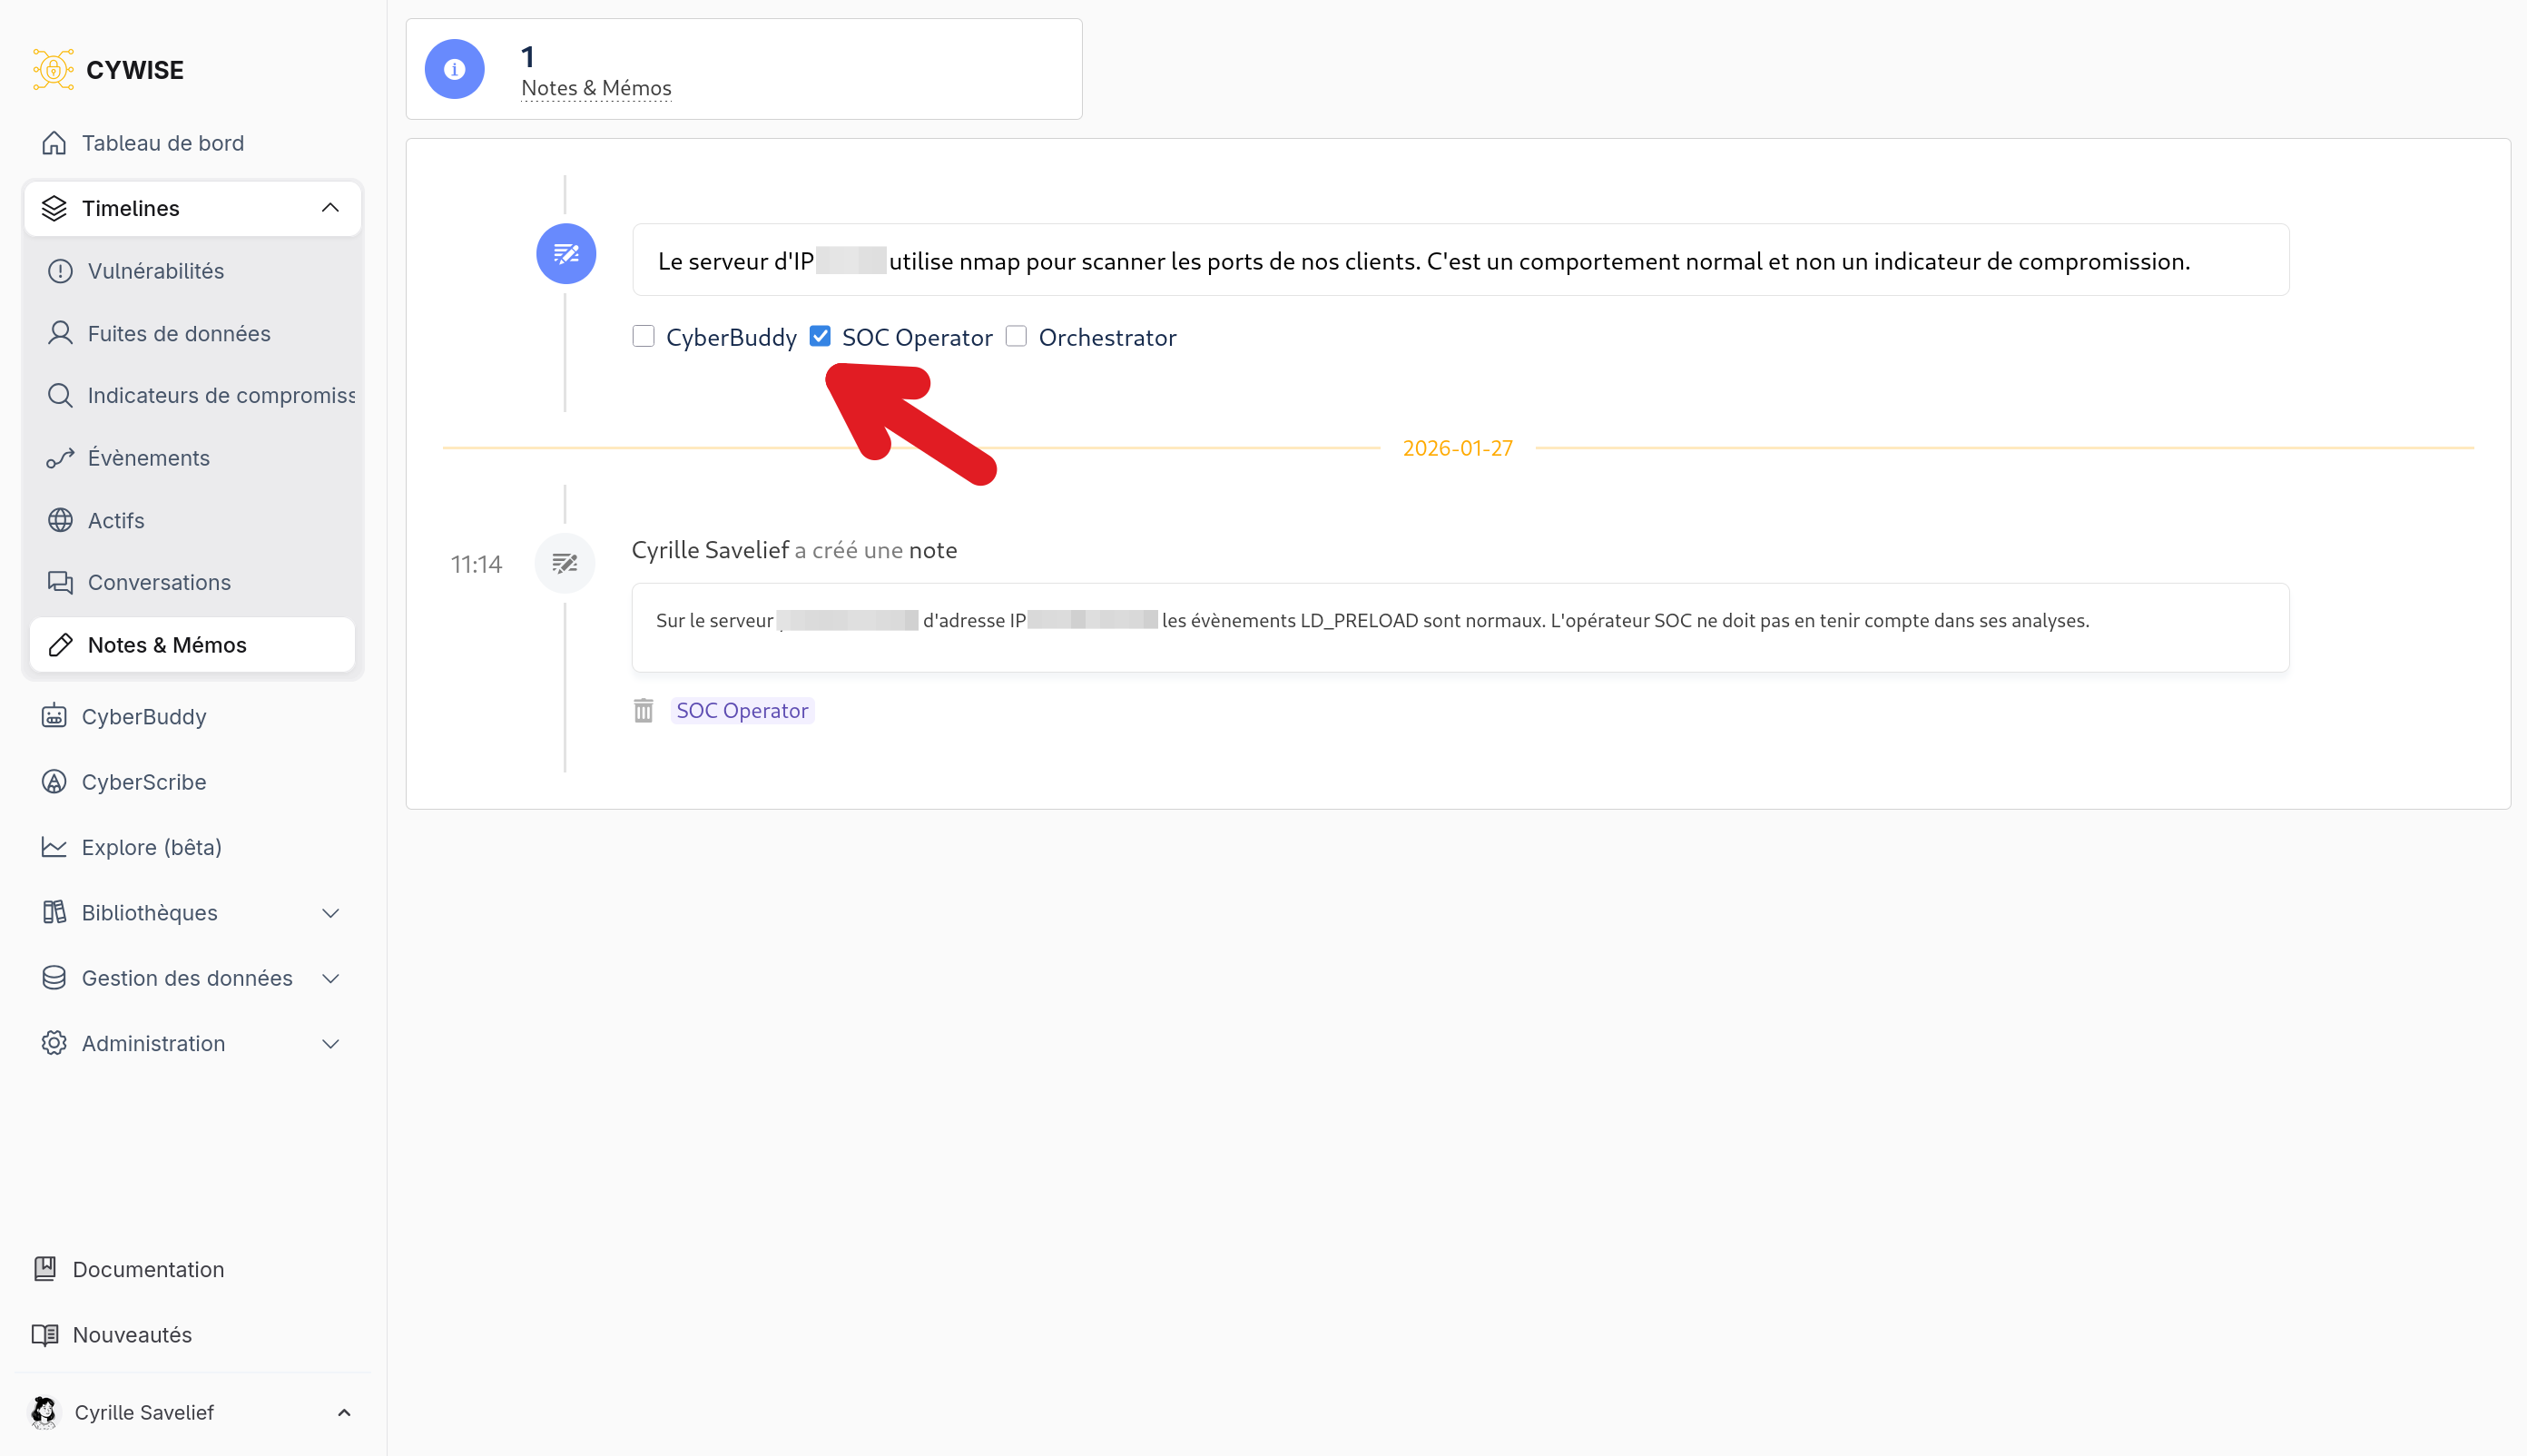Expand the Administration menu

(x=330, y=1043)
